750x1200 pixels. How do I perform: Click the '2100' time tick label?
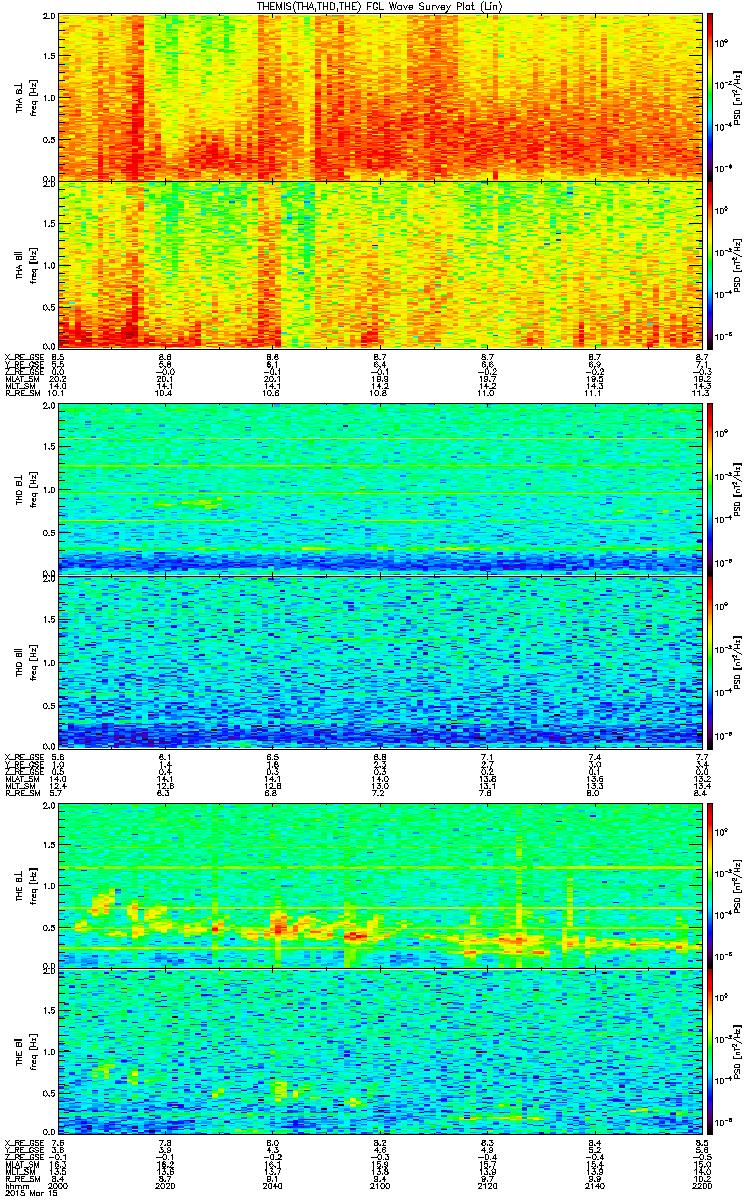(380, 1185)
